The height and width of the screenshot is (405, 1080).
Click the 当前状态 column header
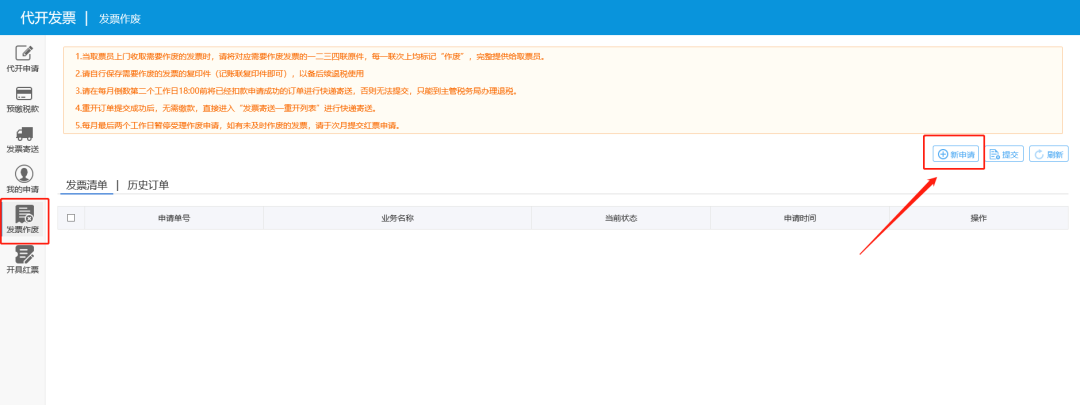tap(620, 218)
